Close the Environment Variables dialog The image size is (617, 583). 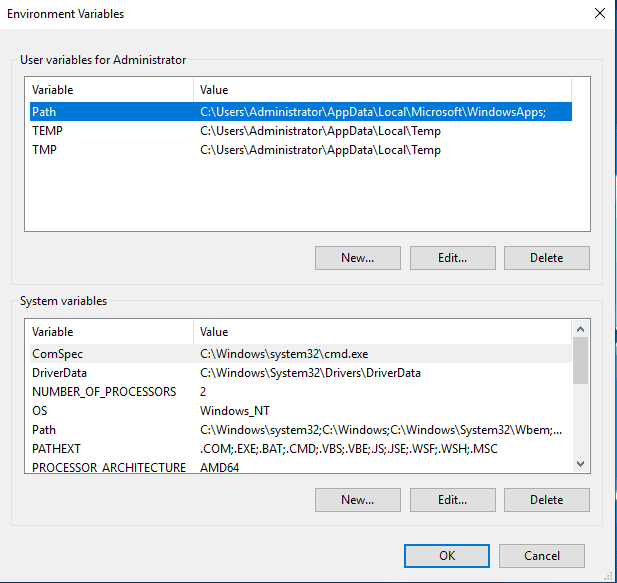[x=599, y=14]
